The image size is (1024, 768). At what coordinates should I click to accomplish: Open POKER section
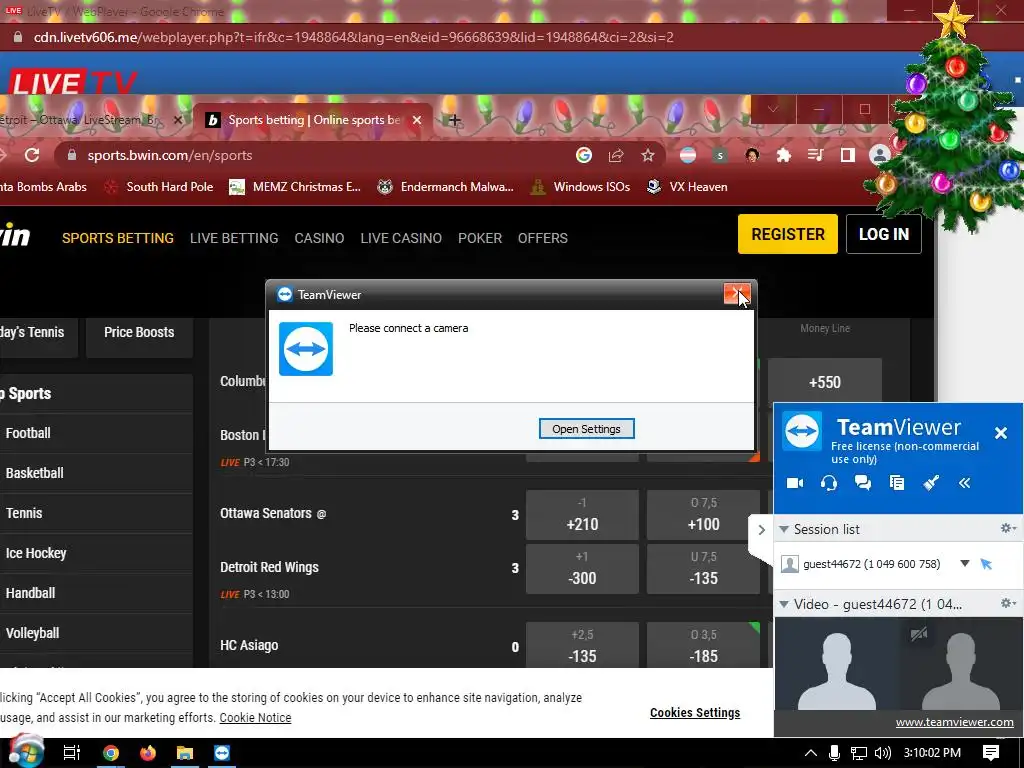(x=480, y=238)
